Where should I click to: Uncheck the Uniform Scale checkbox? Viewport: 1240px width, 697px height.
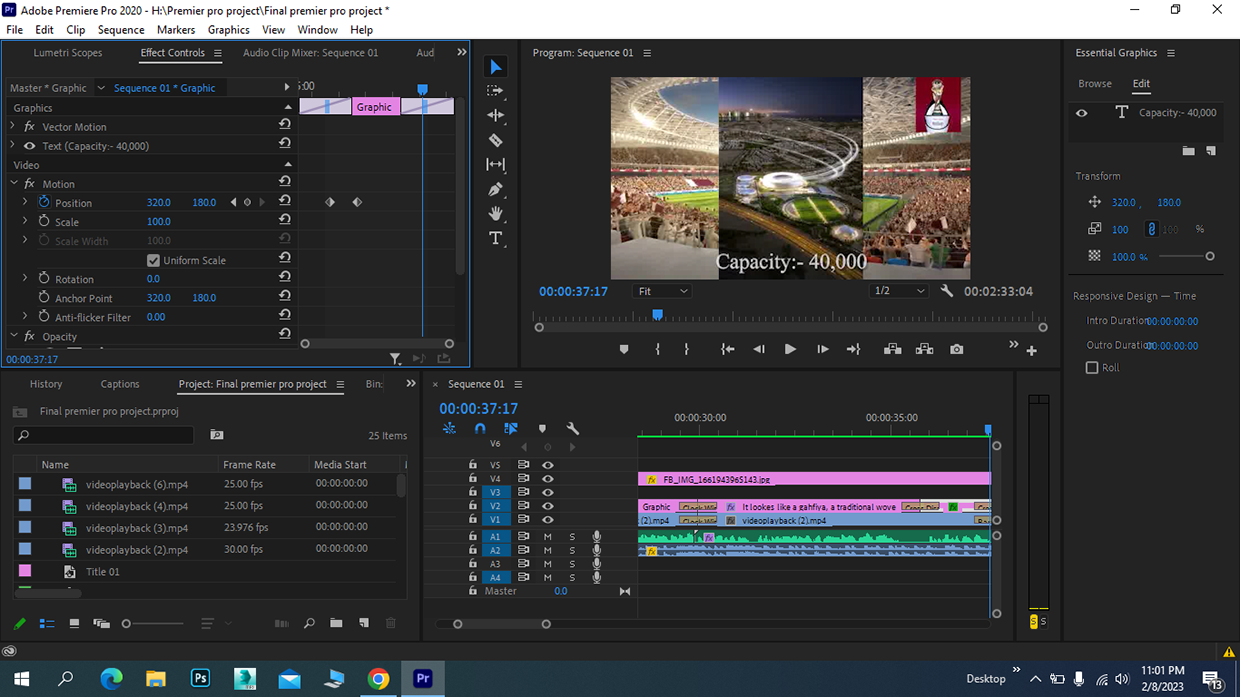[x=153, y=260]
